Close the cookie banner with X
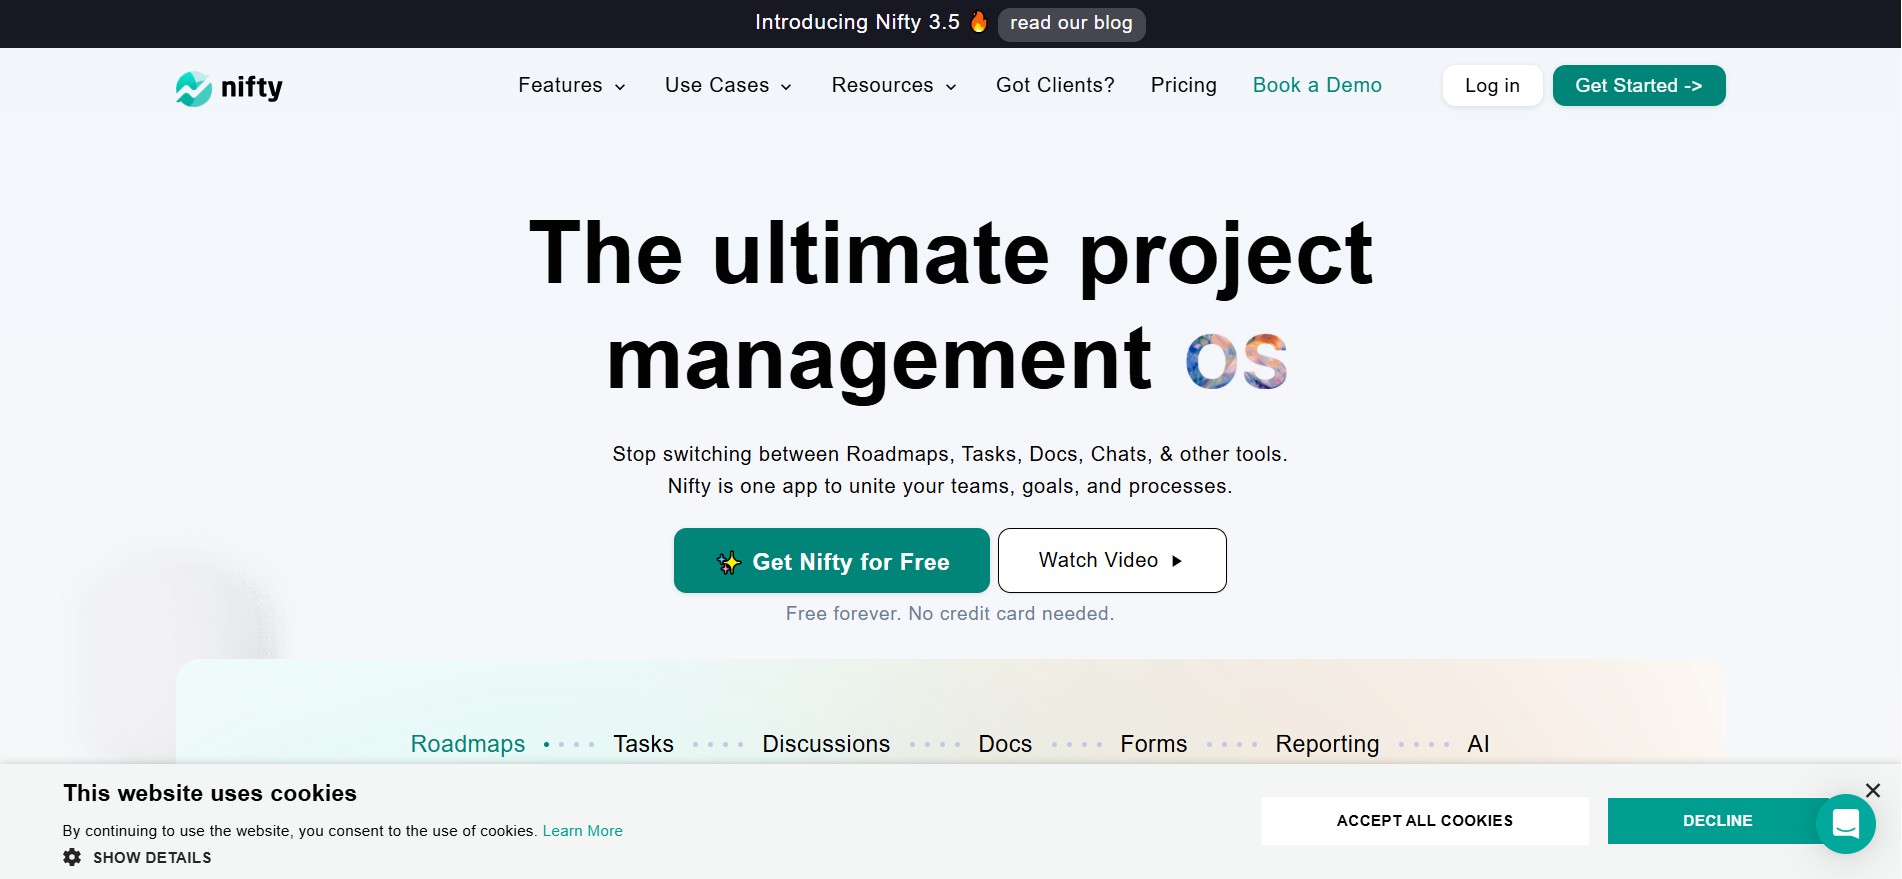 pyautogui.click(x=1873, y=791)
